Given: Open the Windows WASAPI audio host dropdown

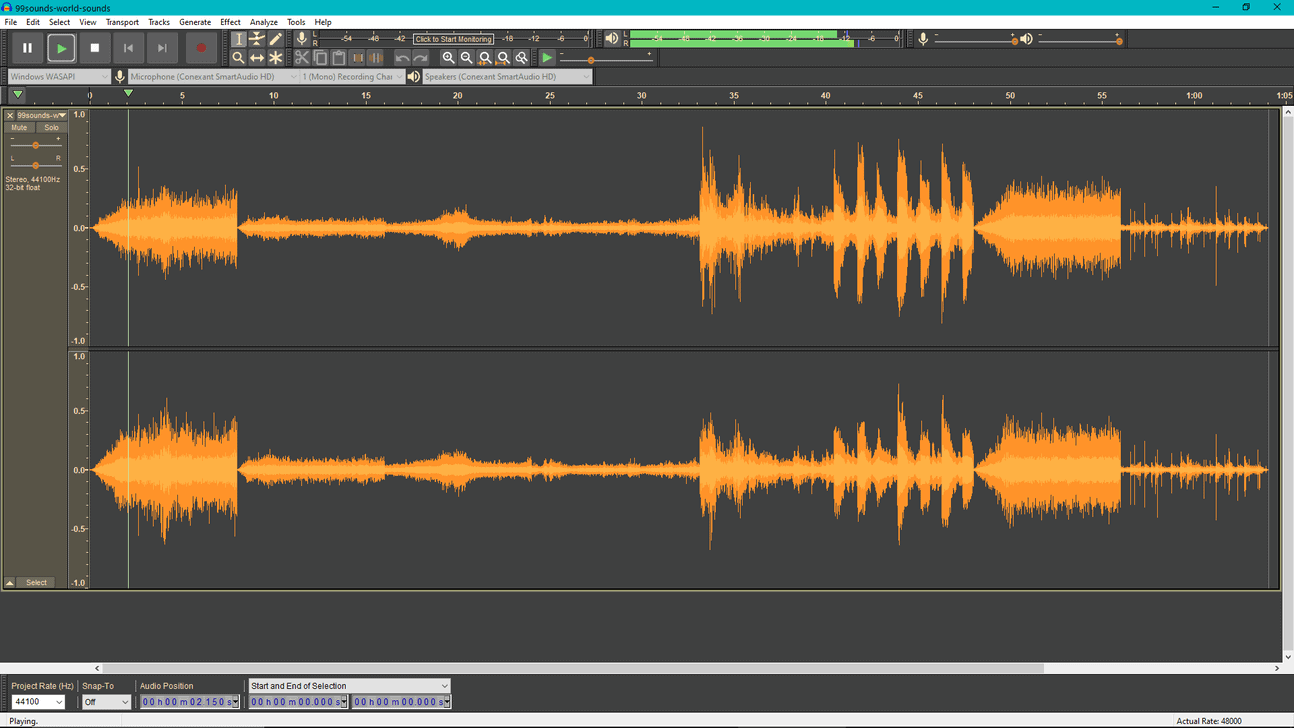Looking at the screenshot, I should (58, 77).
